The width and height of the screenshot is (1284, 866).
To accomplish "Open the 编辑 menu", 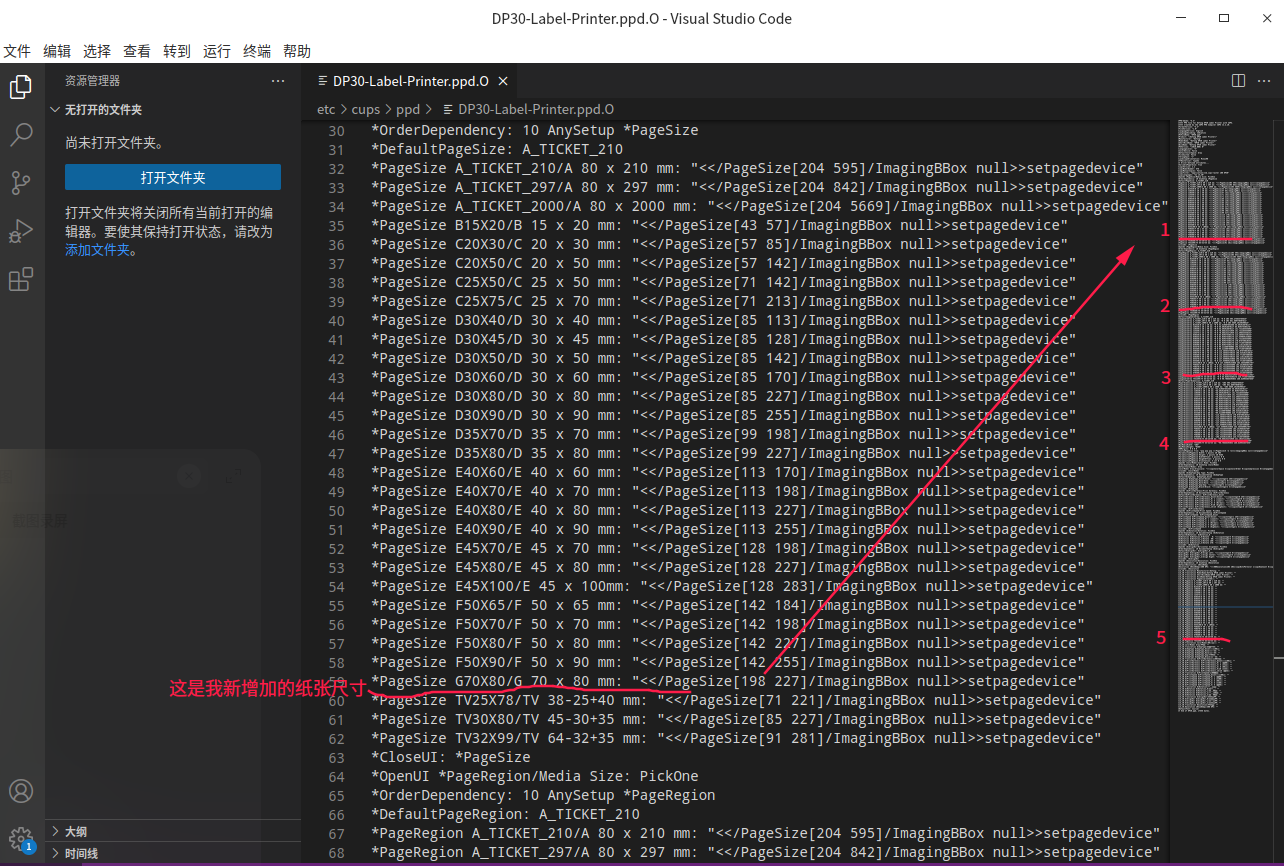I will tap(57, 51).
